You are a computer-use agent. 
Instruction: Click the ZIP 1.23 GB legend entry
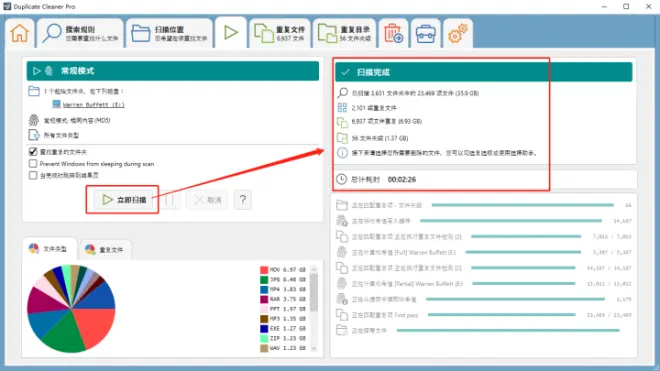(283, 338)
